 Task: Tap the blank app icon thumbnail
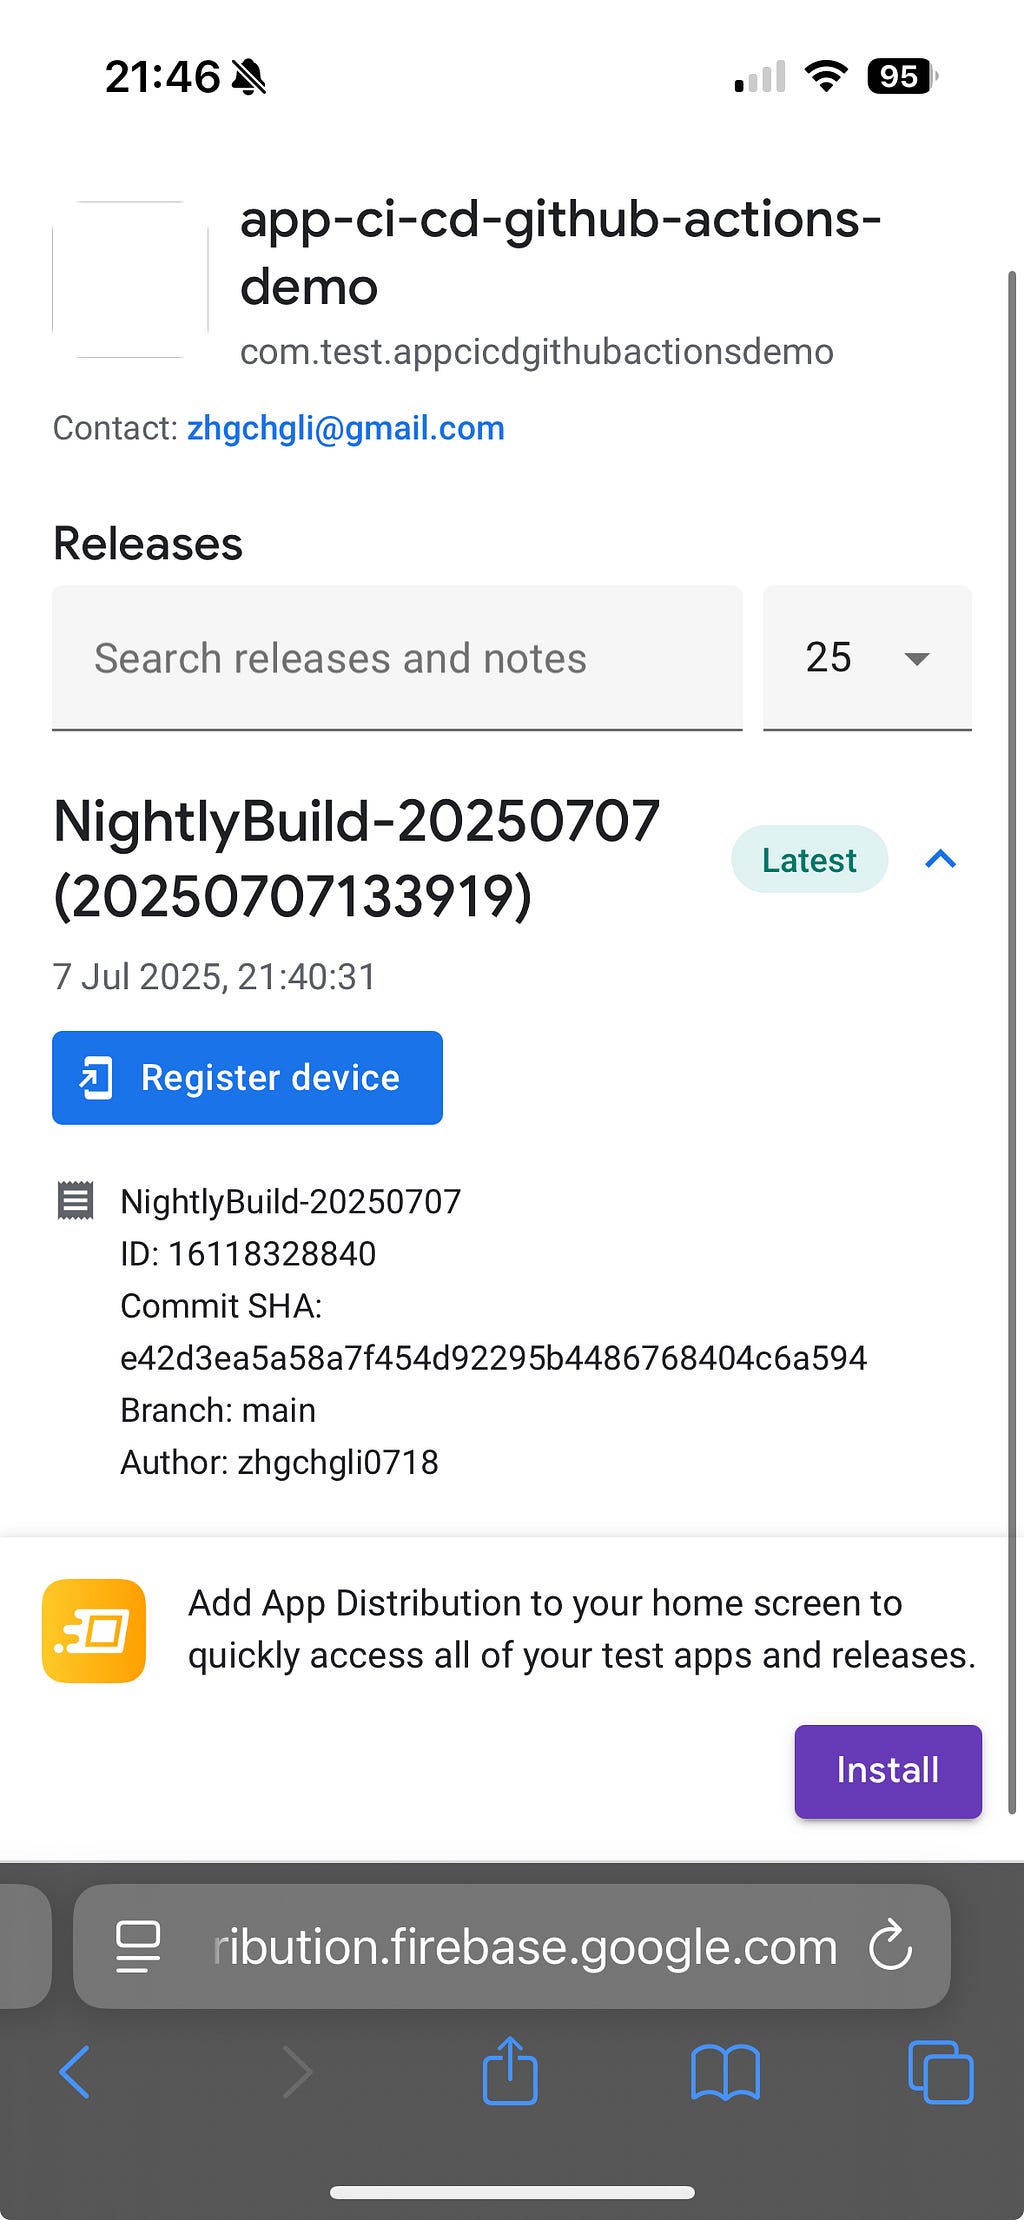130,279
